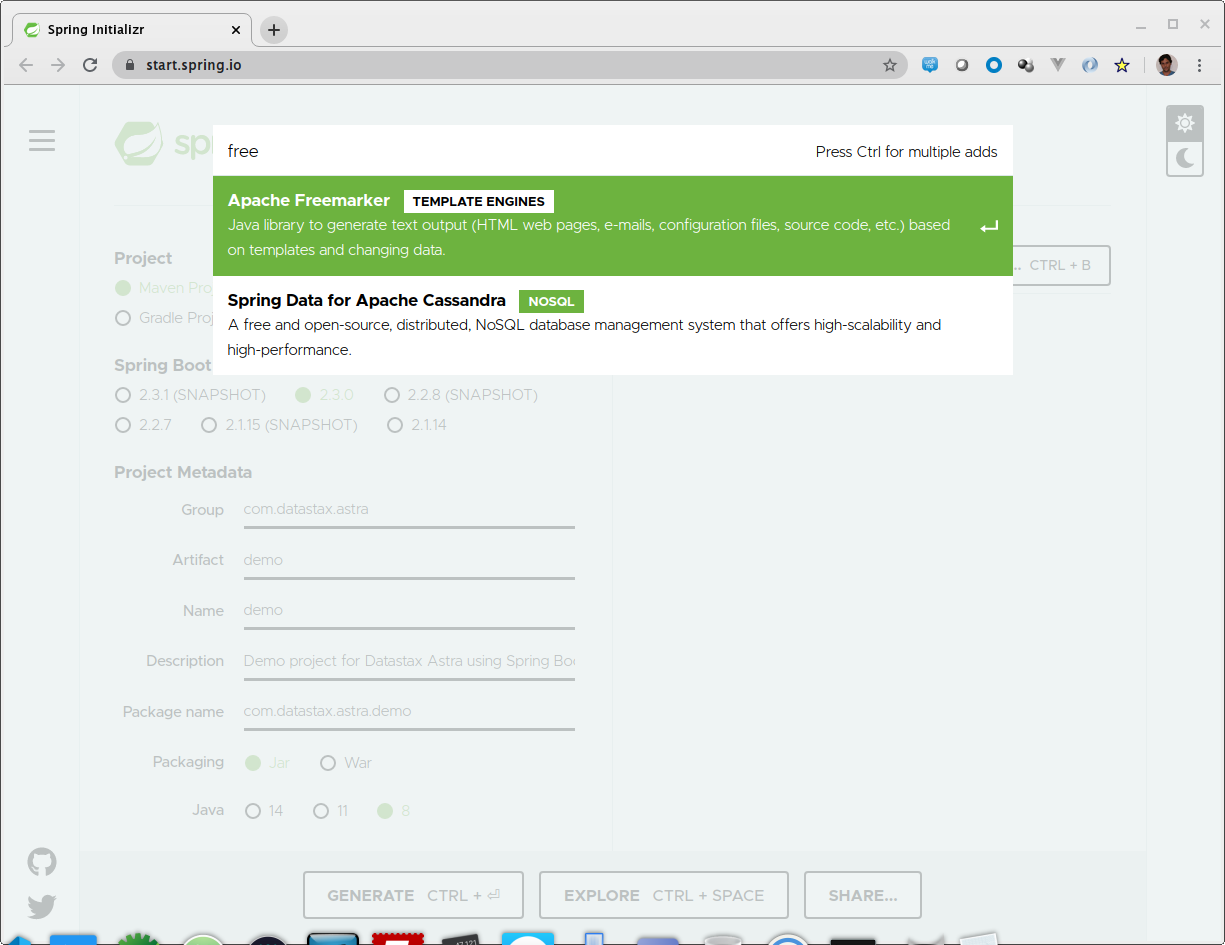Image resolution: width=1225 pixels, height=945 pixels.
Task: Switch to dark theme moon icon
Action: point(1185,158)
